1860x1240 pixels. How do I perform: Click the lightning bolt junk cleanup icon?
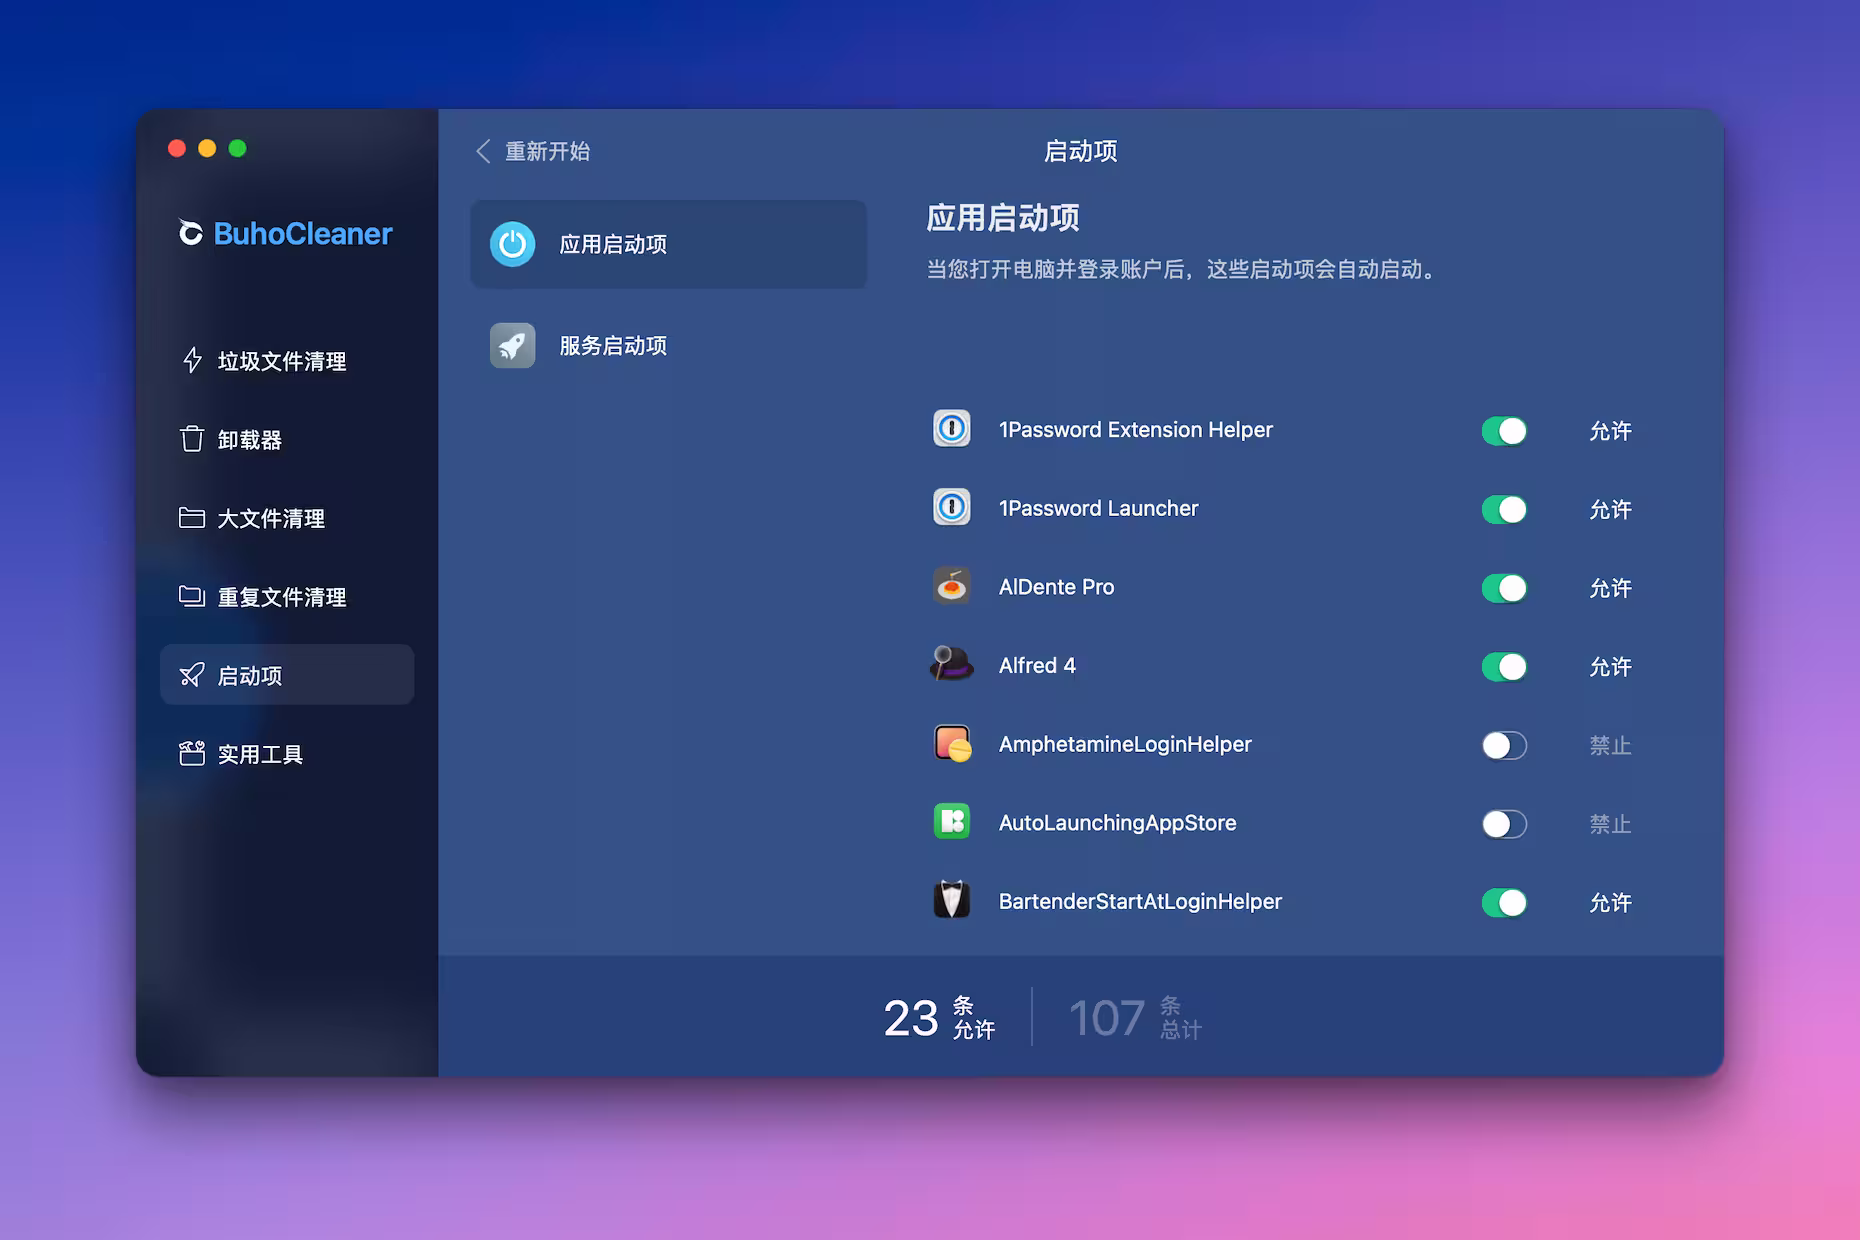tap(192, 360)
